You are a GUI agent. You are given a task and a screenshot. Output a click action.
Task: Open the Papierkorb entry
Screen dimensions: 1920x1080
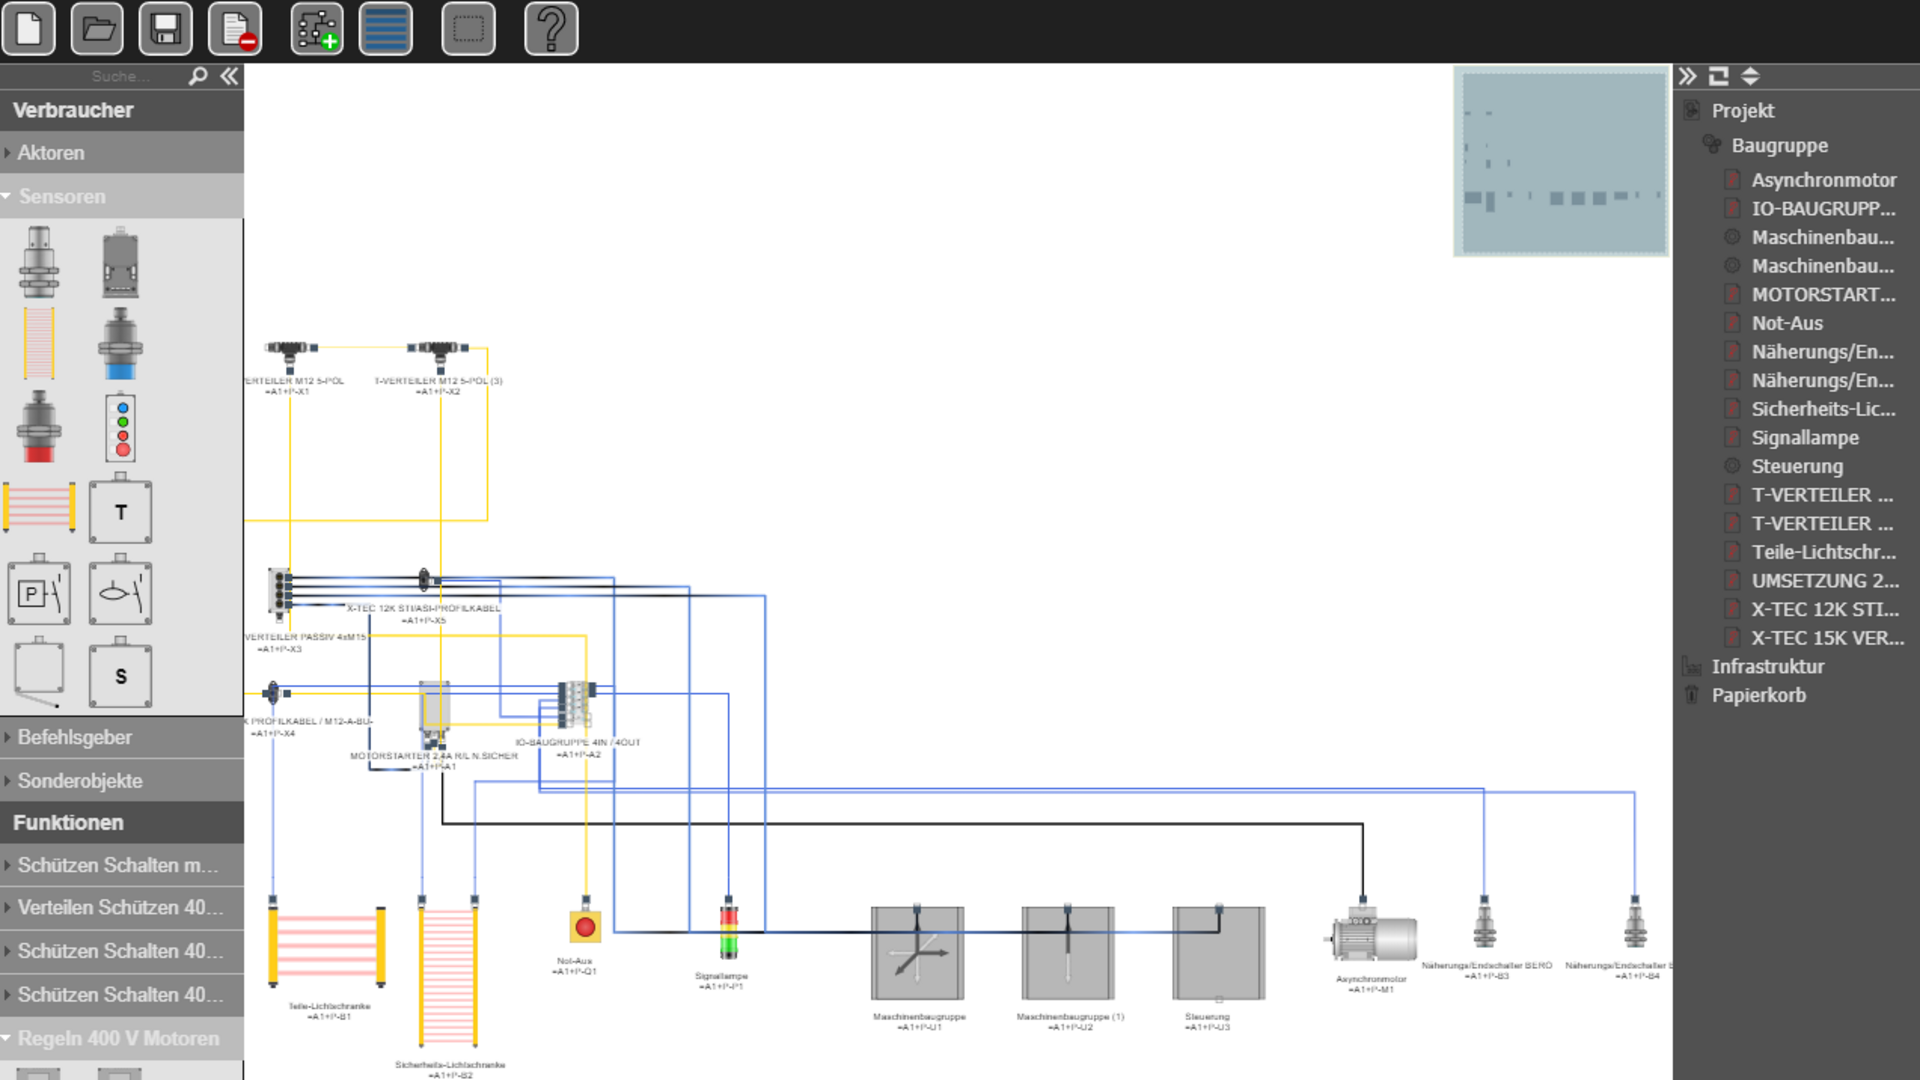pyautogui.click(x=1758, y=695)
